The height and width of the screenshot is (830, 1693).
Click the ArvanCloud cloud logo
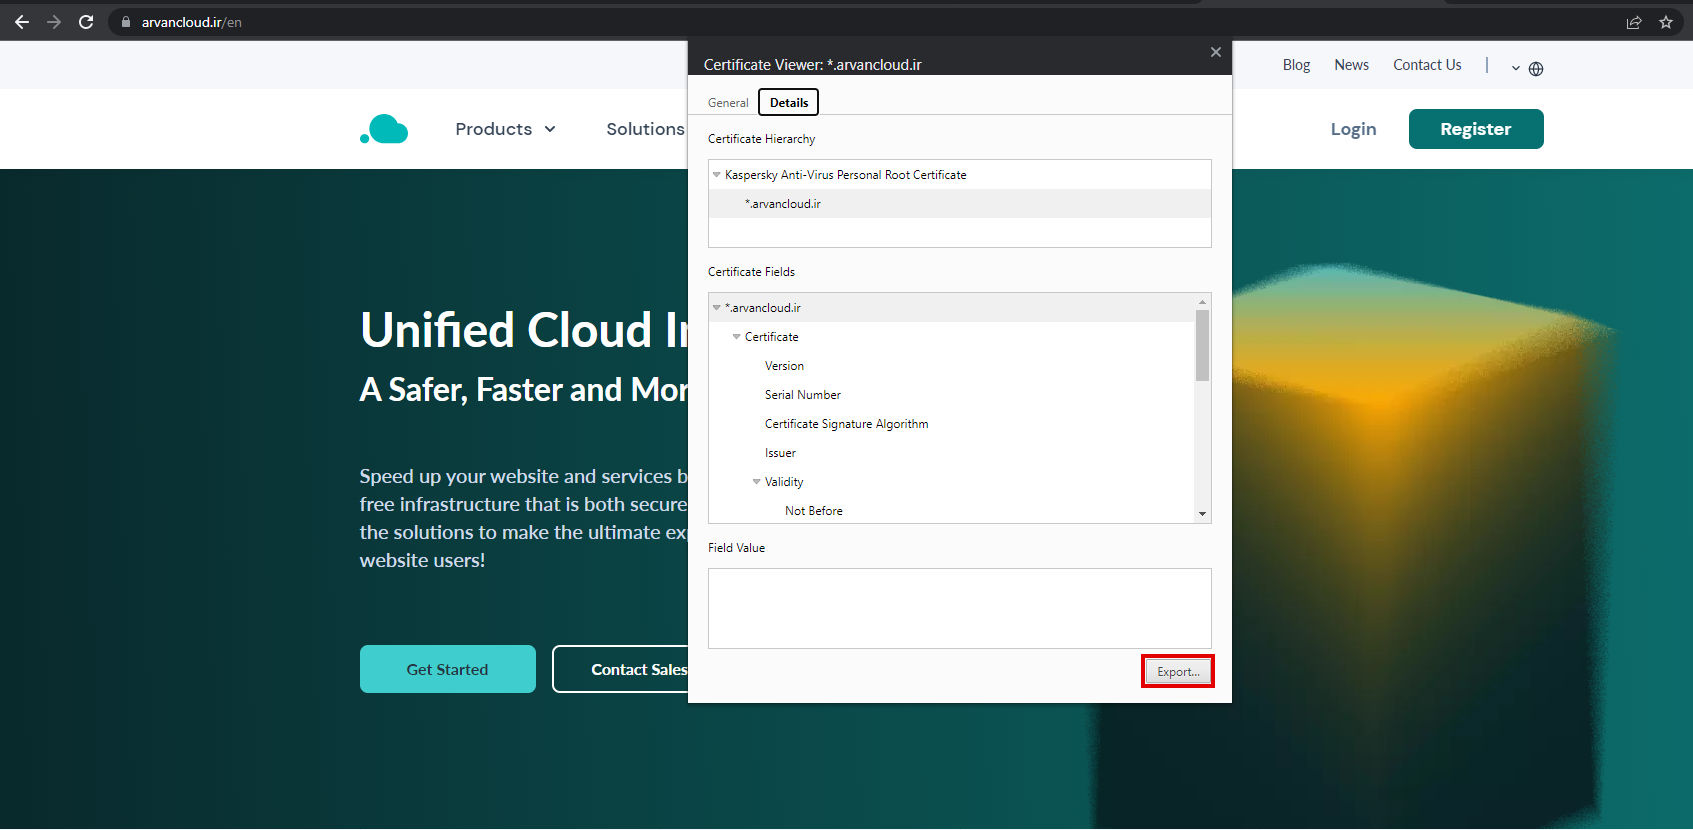(384, 129)
